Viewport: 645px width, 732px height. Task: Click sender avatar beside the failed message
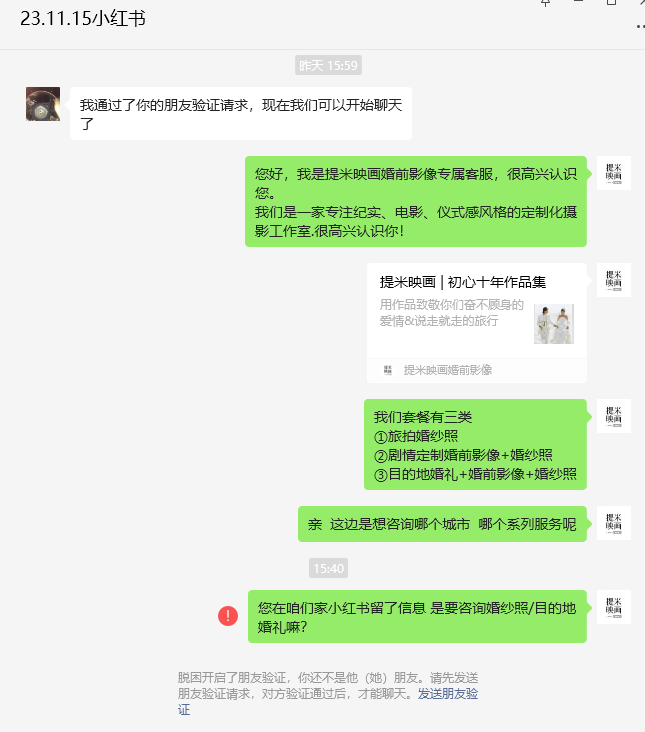pyautogui.click(x=614, y=607)
